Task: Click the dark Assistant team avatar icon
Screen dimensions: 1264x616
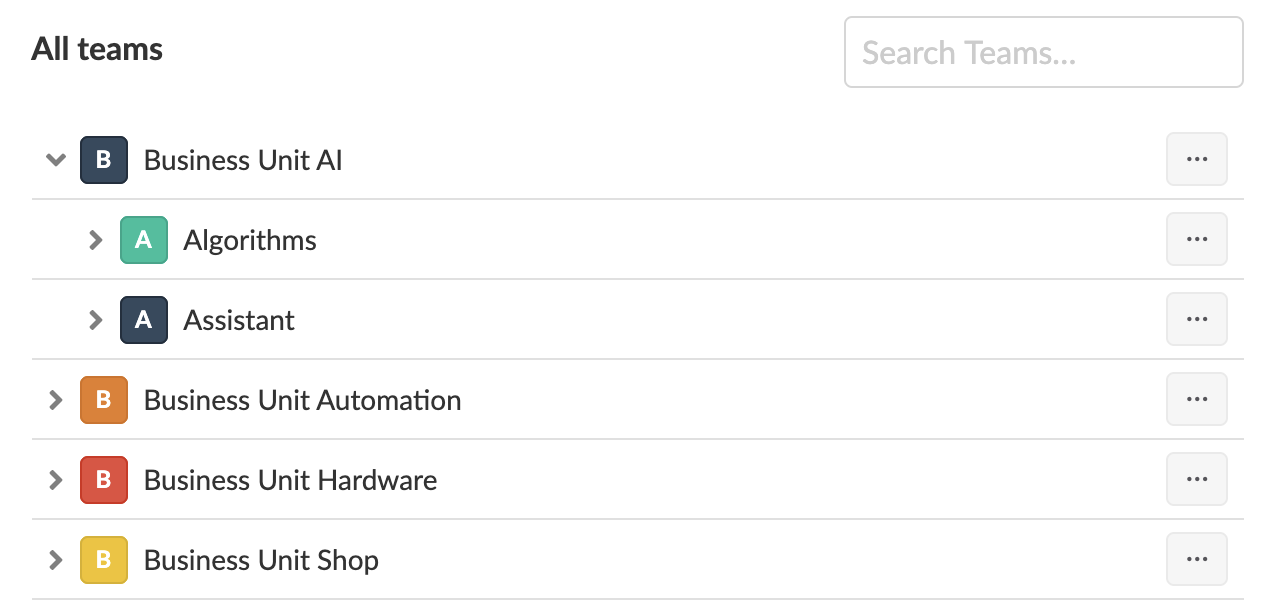Action: (144, 320)
